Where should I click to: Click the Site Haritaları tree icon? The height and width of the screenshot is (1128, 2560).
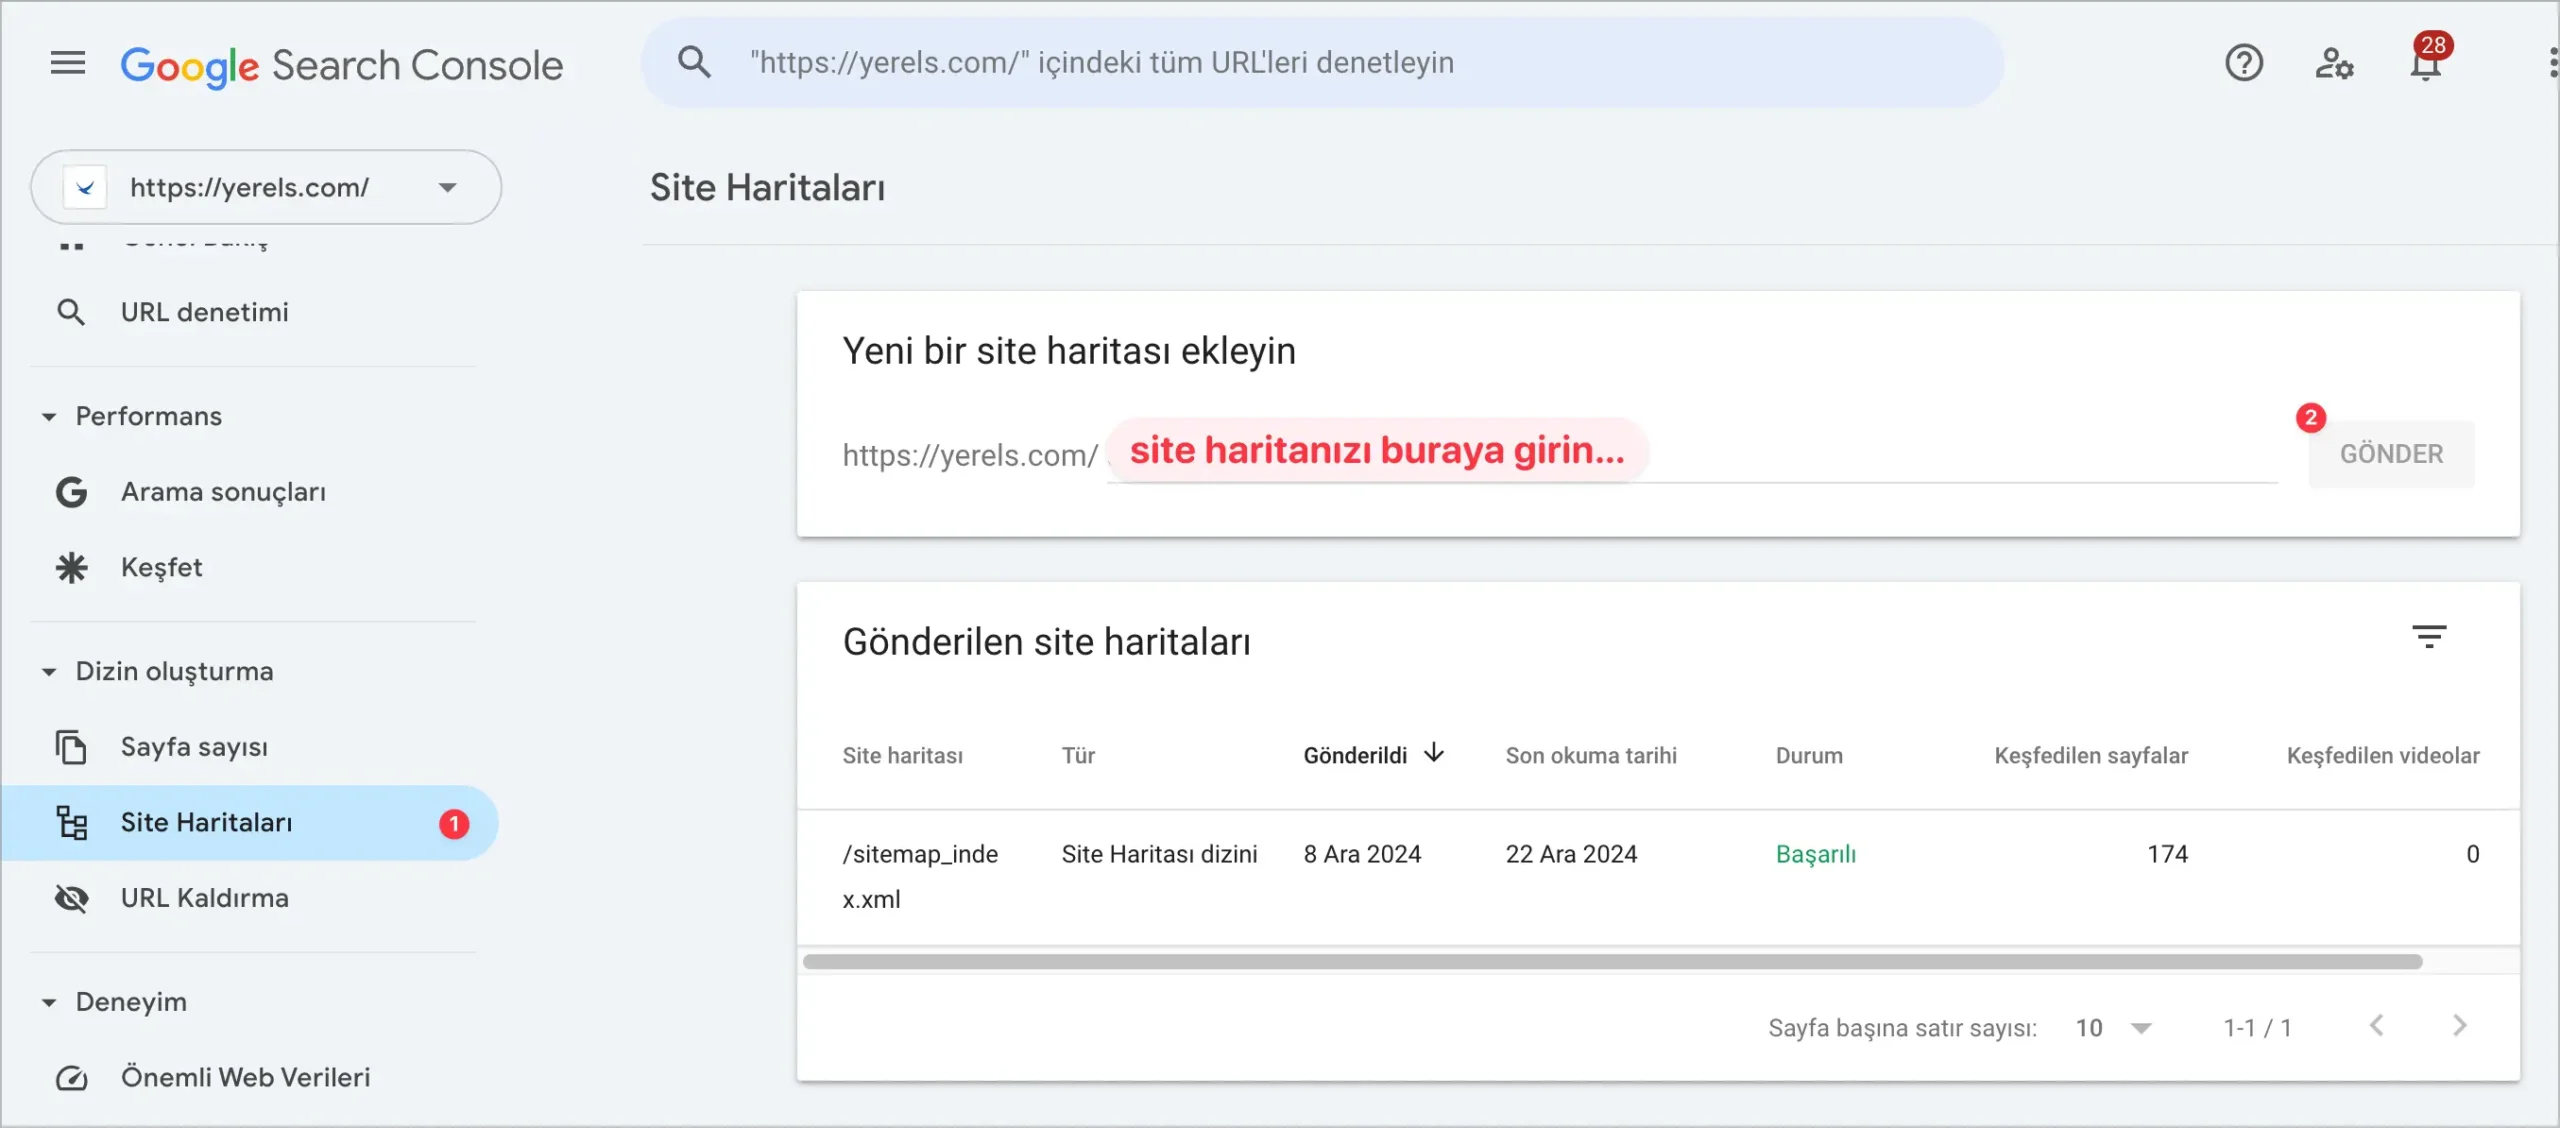point(71,823)
